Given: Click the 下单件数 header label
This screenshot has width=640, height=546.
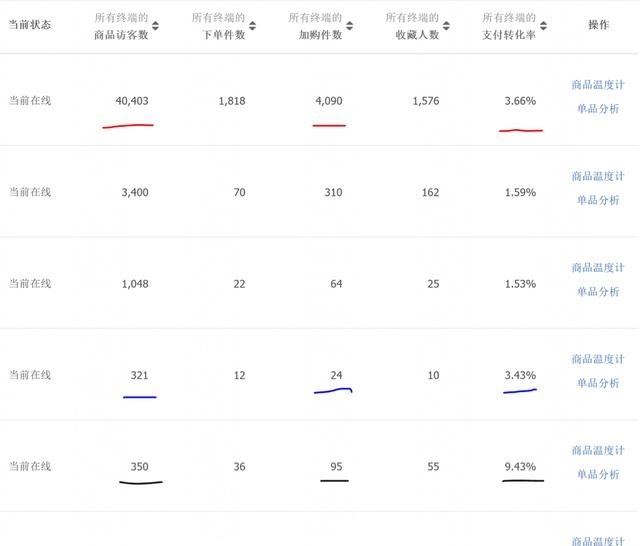Looking at the screenshot, I should coord(224,35).
